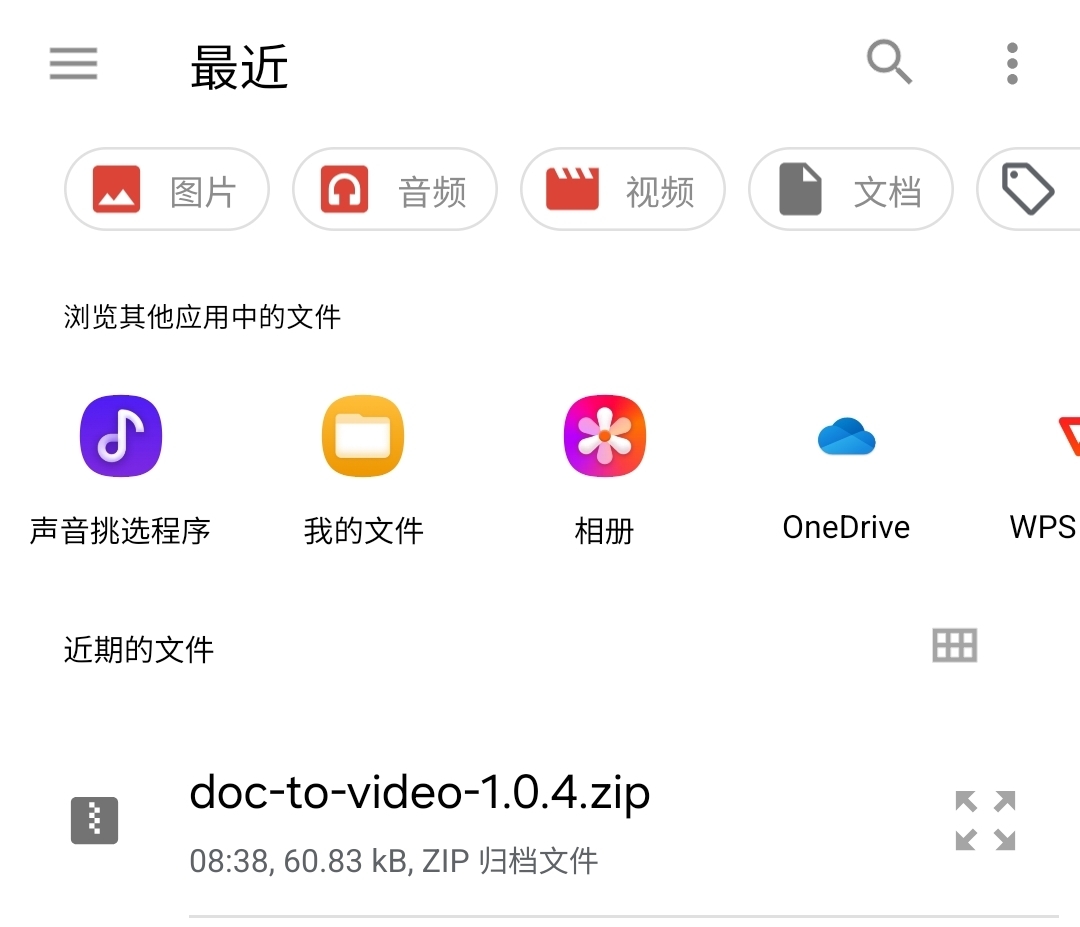Tap the search magnifier icon
Viewport: 1080px width, 927px height.
tap(889, 63)
